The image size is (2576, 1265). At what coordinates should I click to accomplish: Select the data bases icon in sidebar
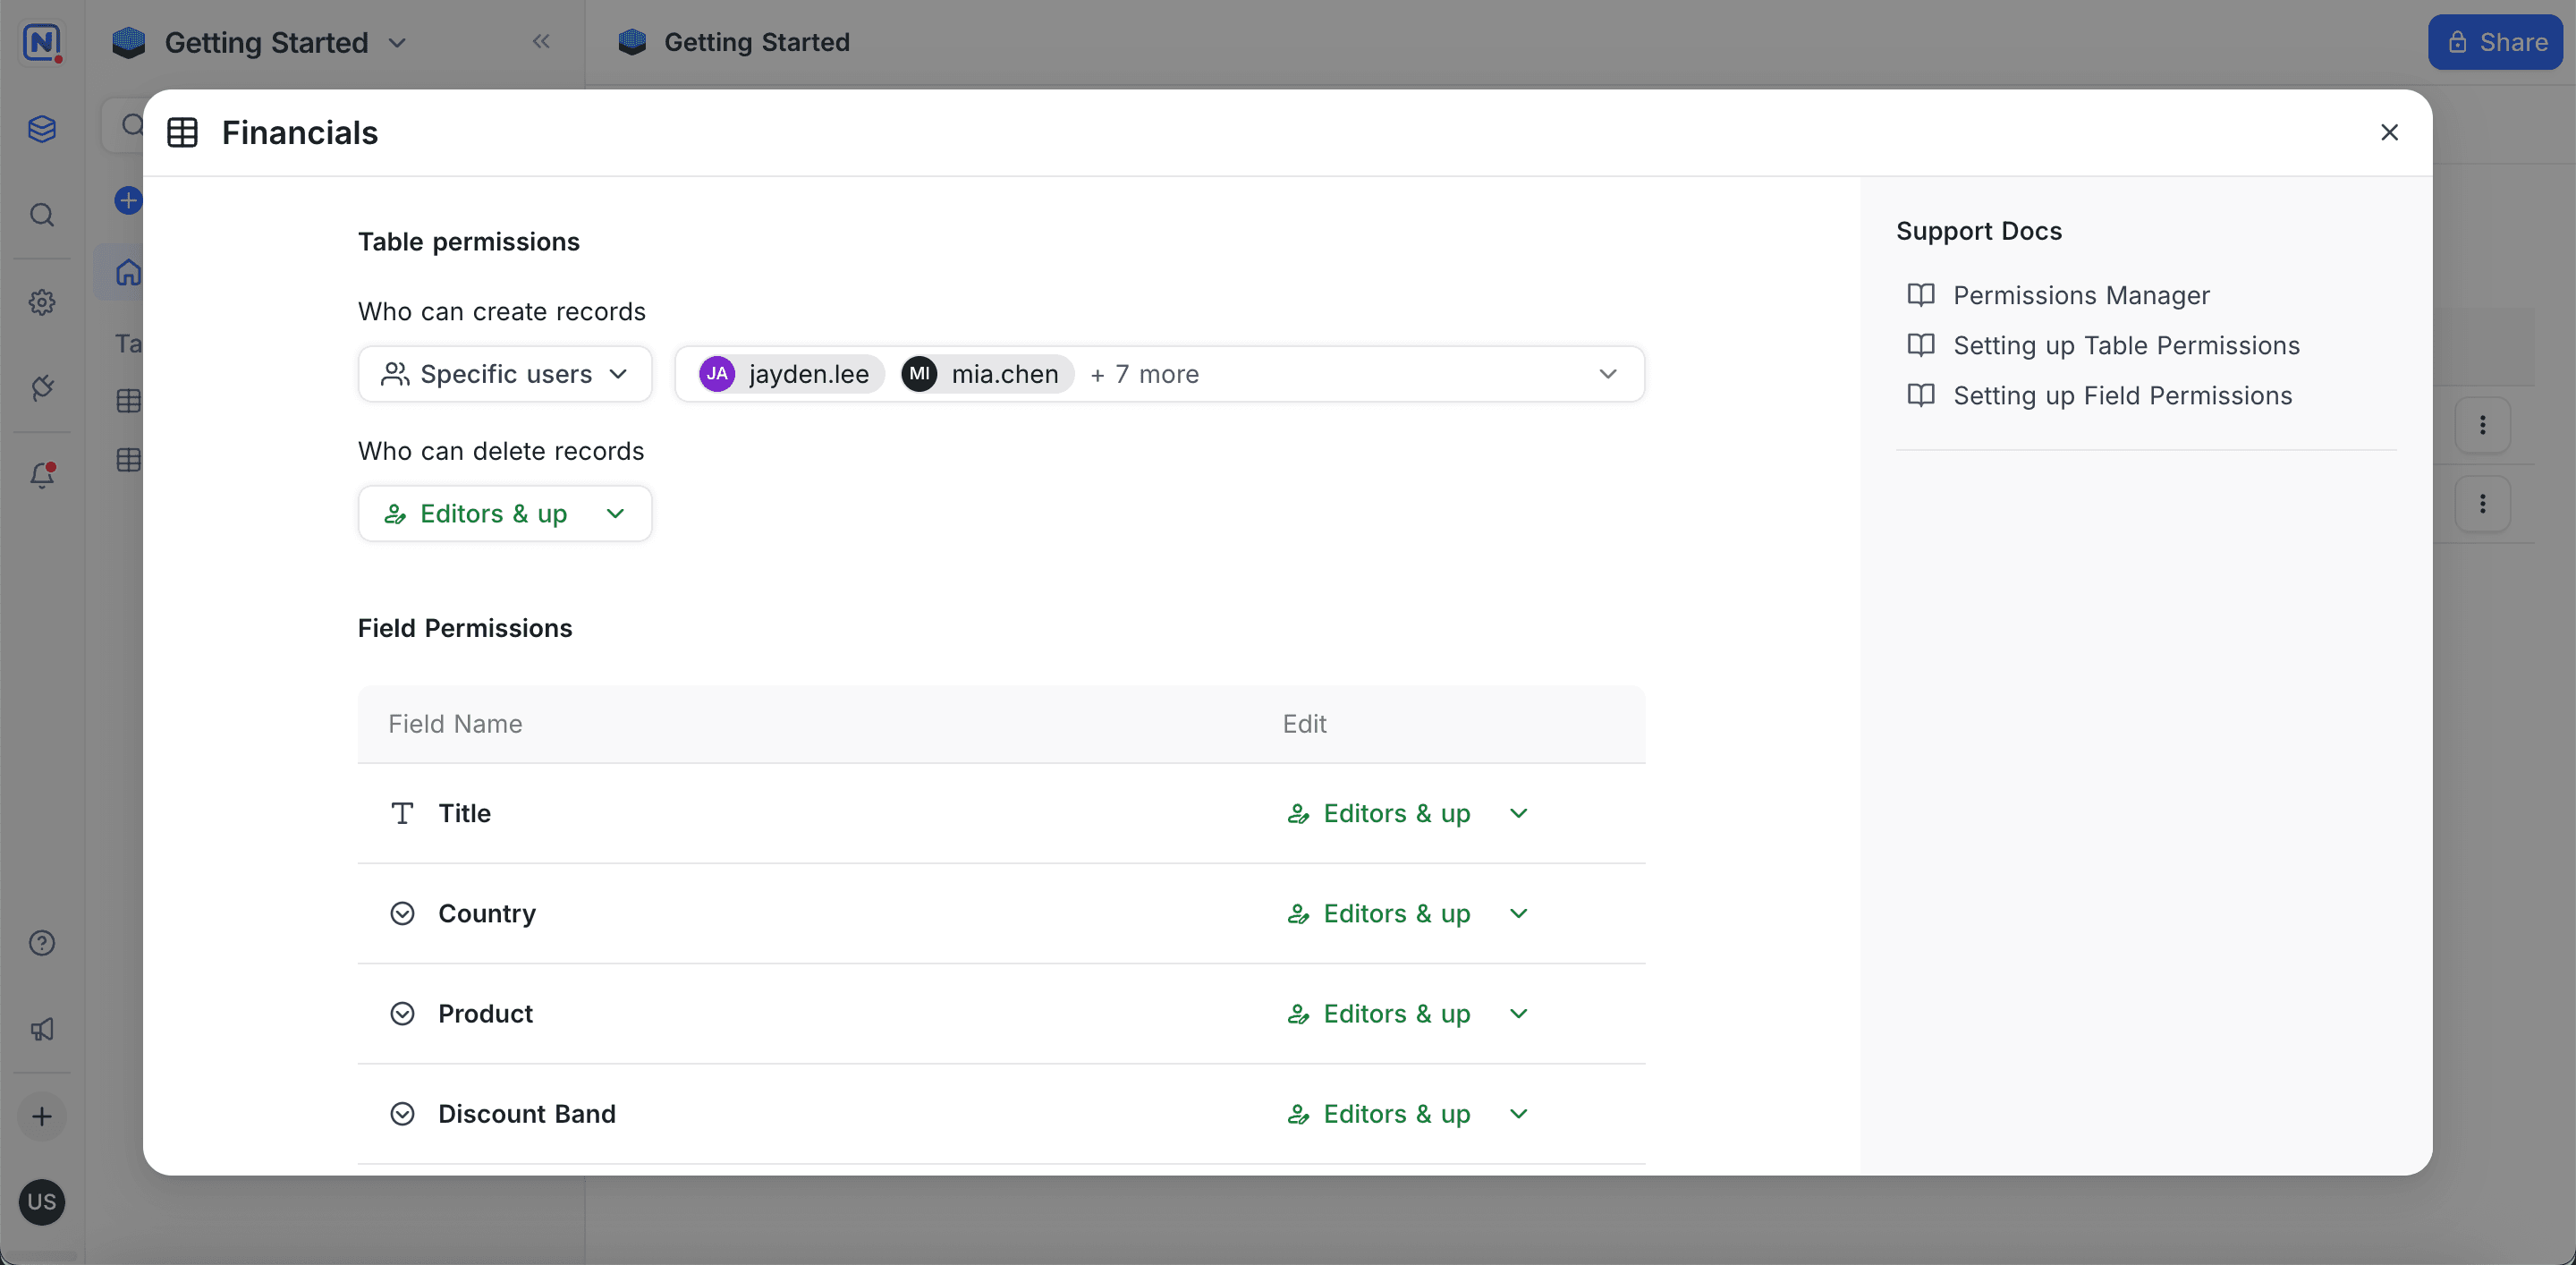[x=41, y=129]
